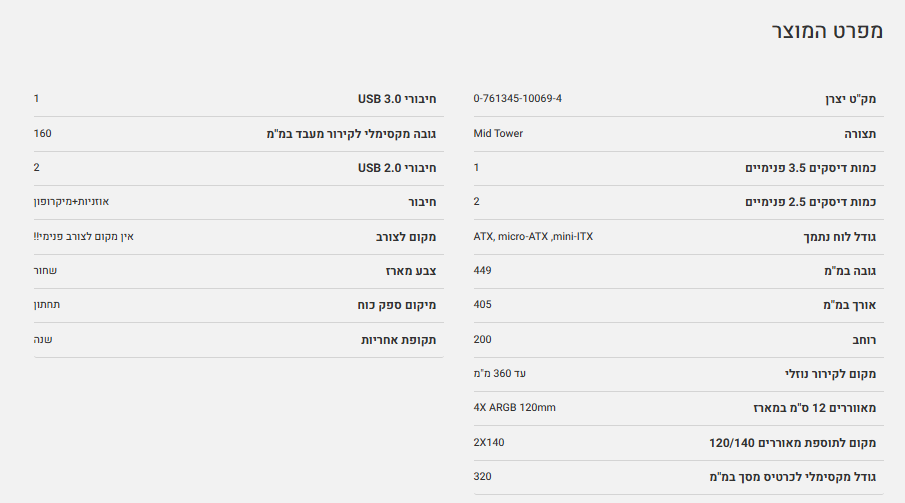
Task: Select the max CPU cooler height 160
Action: (x=42, y=133)
